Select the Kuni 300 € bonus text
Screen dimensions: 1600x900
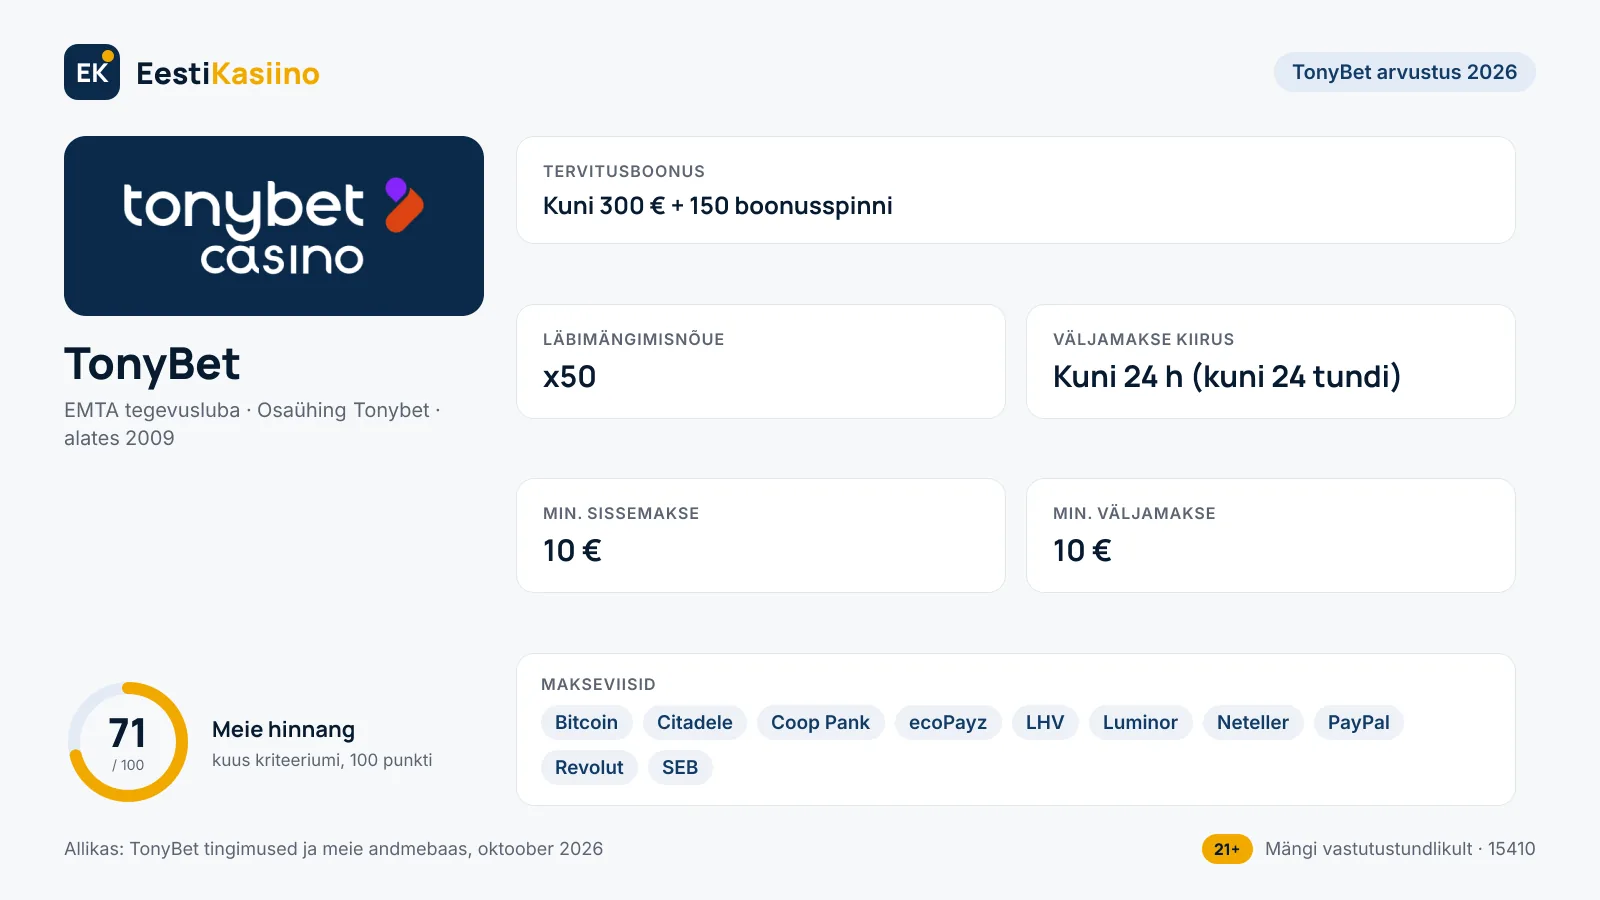(x=718, y=206)
